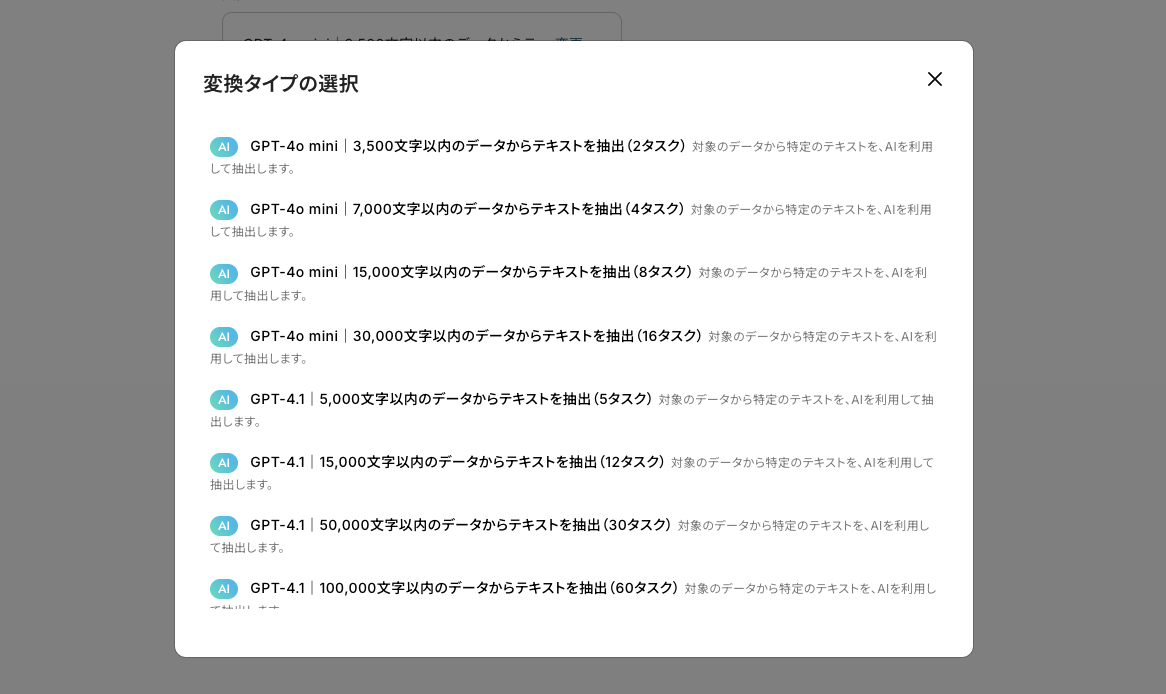Select GPT-4.1 15,000文字以内 (12タスク) option

click(573, 473)
